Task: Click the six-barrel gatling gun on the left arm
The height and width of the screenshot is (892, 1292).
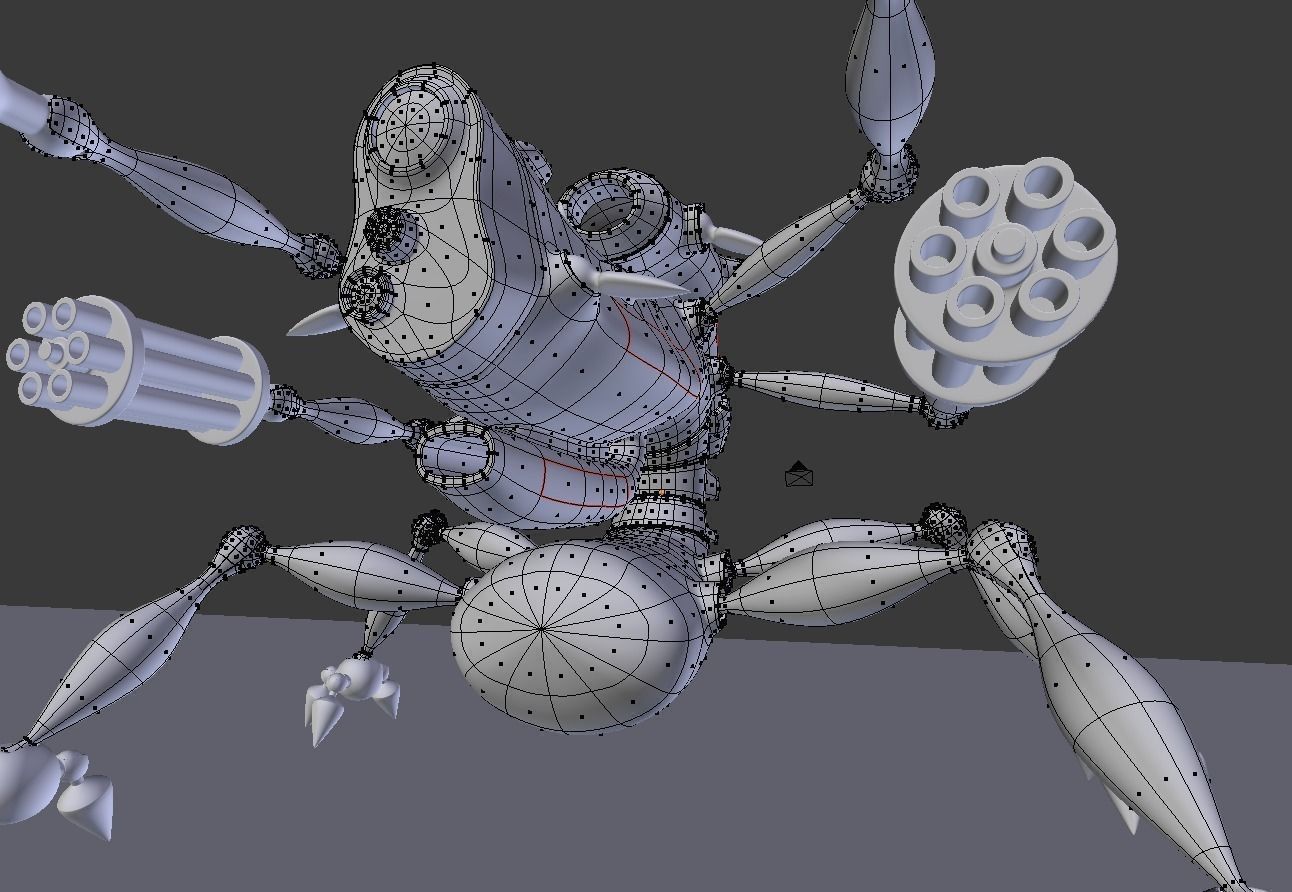Action: pyautogui.click(x=135, y=369)
